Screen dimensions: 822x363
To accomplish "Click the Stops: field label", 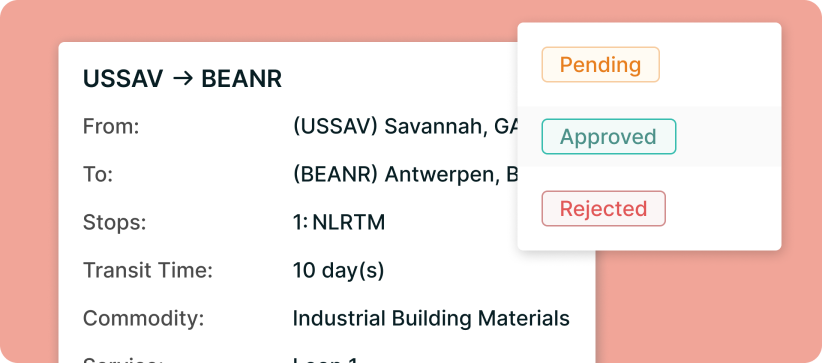I will (114, 223).
